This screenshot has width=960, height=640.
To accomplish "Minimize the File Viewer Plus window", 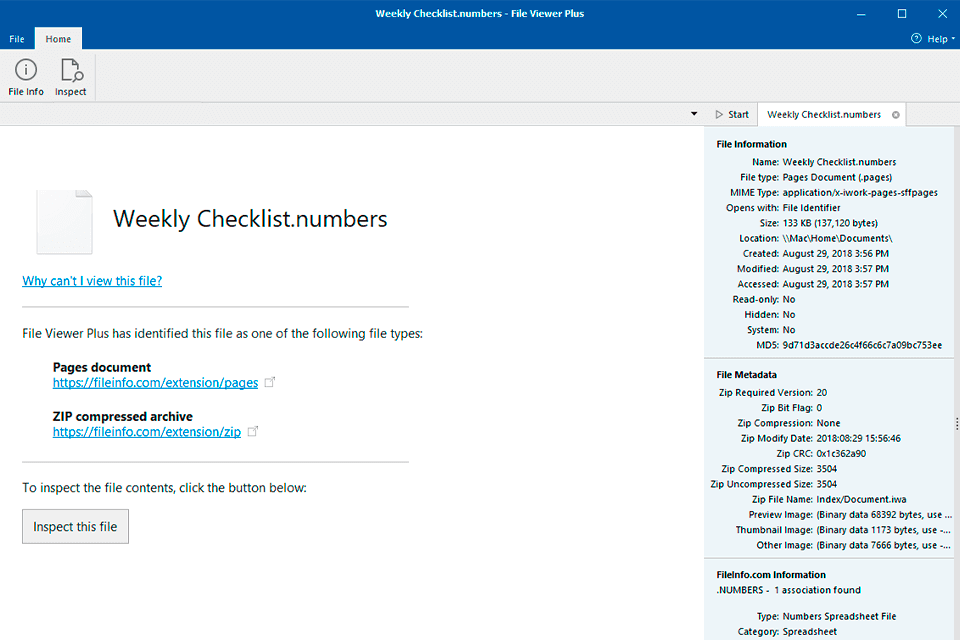I will [x=861, y=13].
